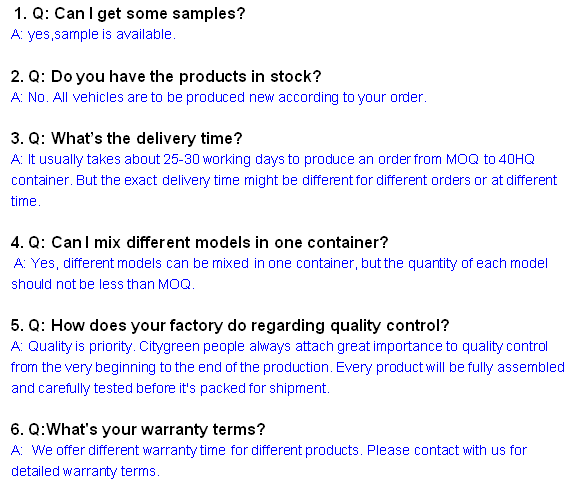Click the line 'detailed warranty terms'

click(x=85, y=471)
